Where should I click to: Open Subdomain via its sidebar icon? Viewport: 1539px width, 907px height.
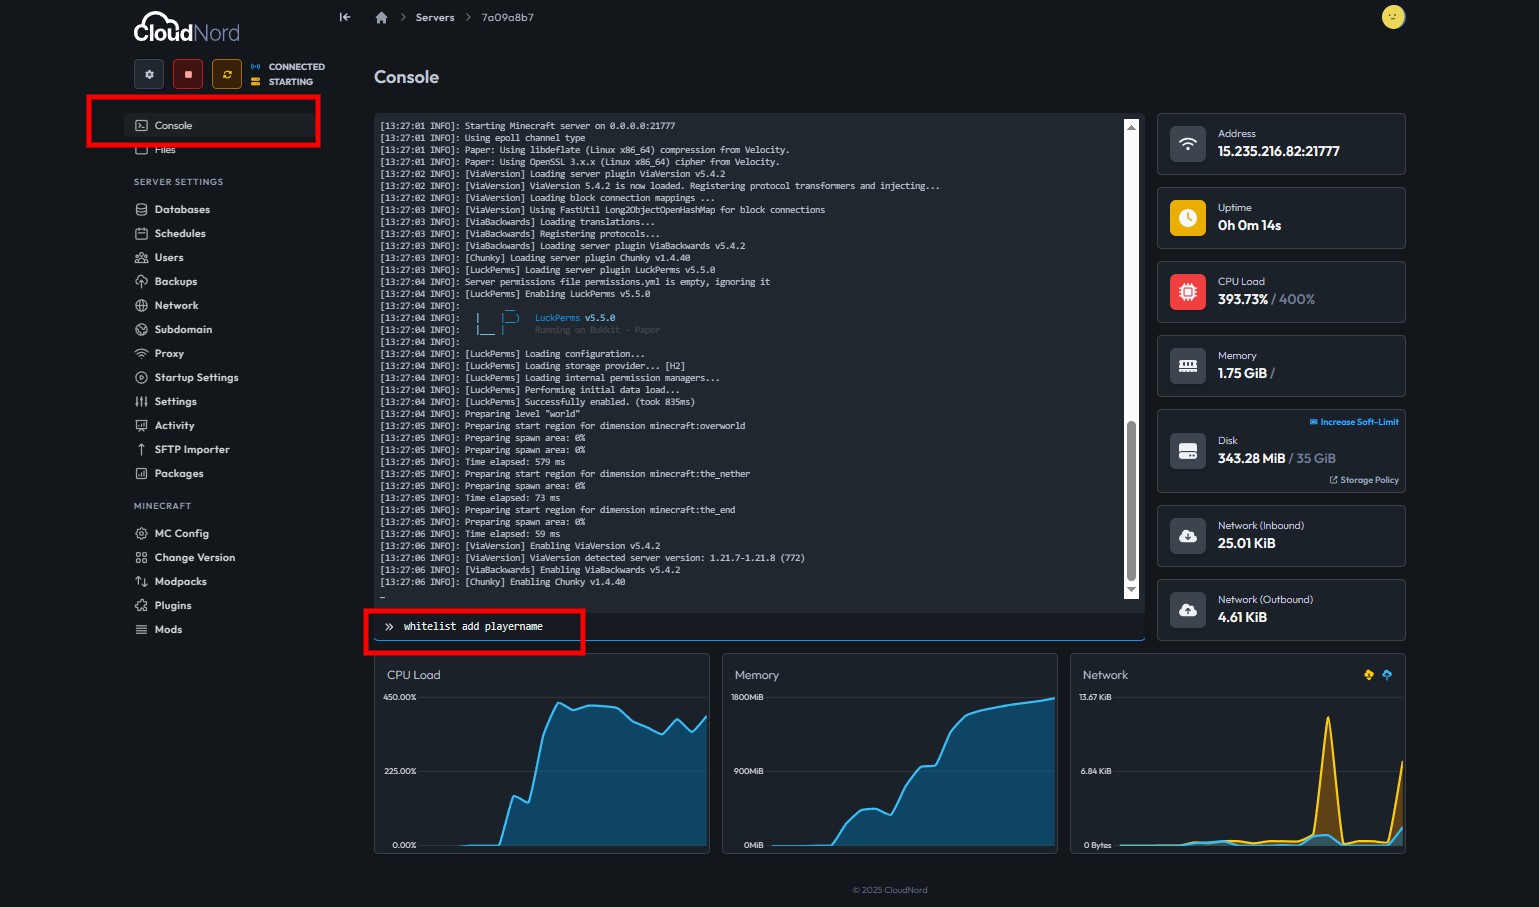pos(142,330)
